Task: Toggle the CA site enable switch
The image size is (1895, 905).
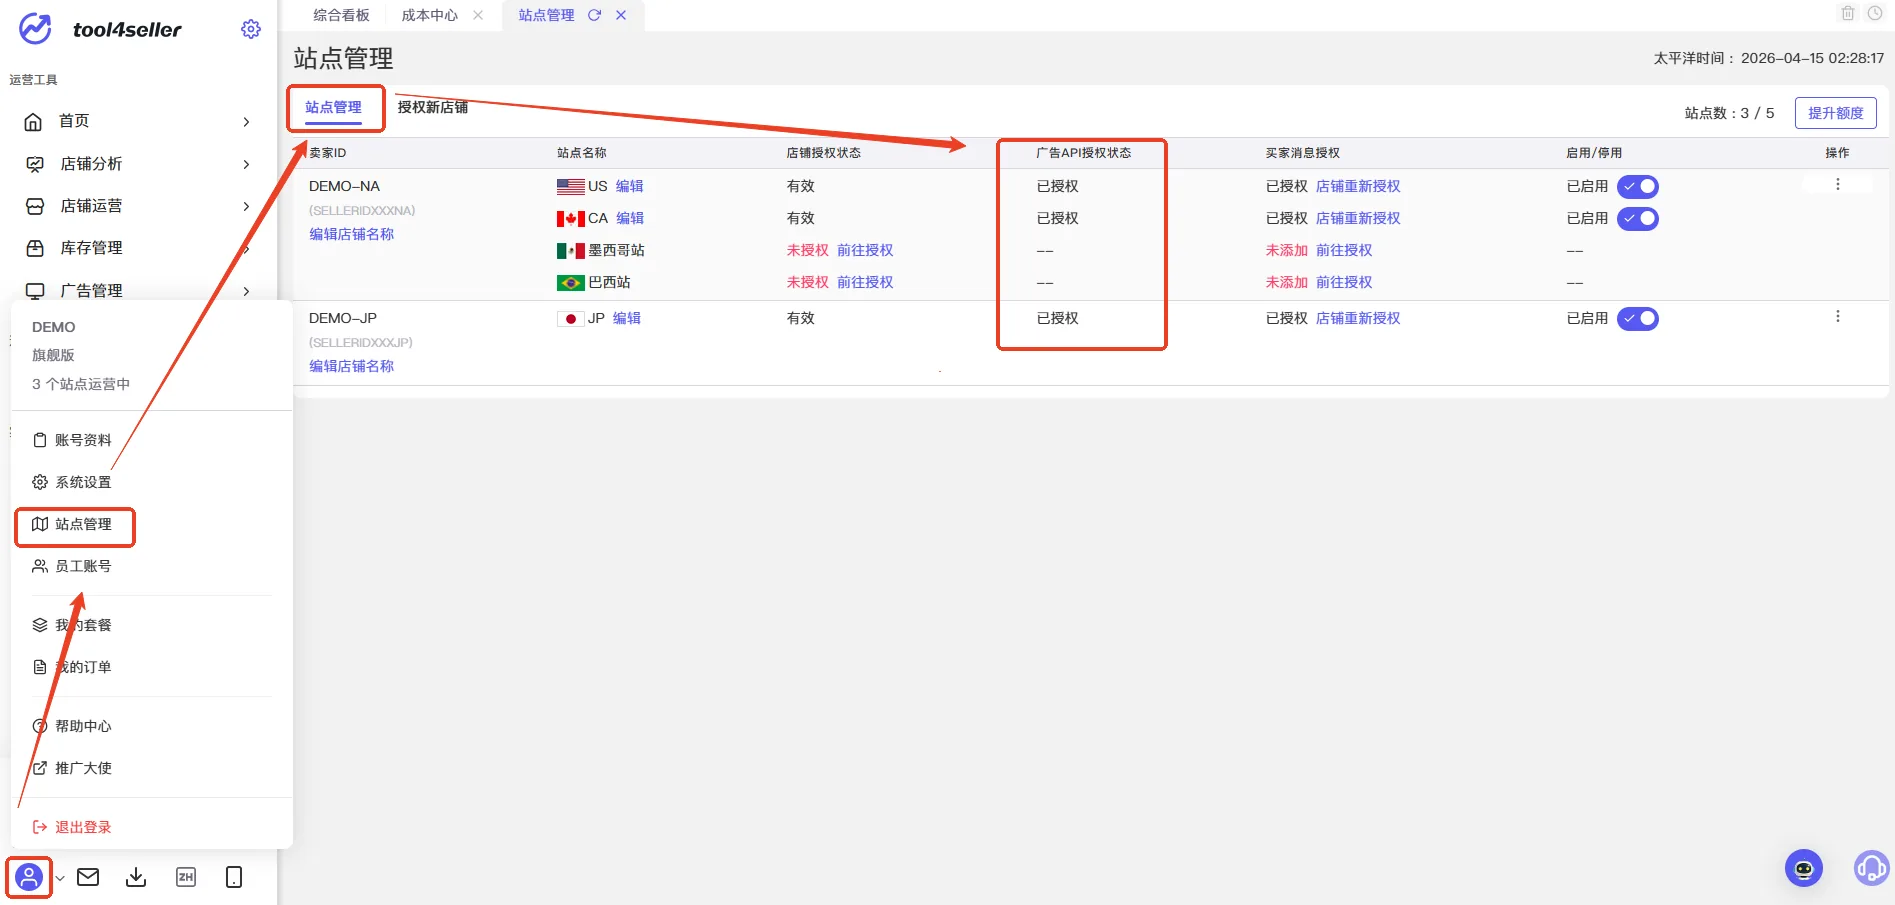Action: [x=1638, y=219]
